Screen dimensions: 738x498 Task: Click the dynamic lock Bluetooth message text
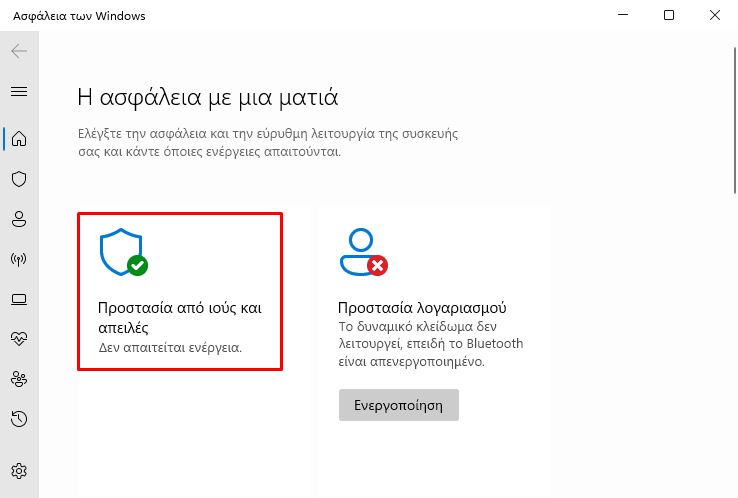pos(431,344)
